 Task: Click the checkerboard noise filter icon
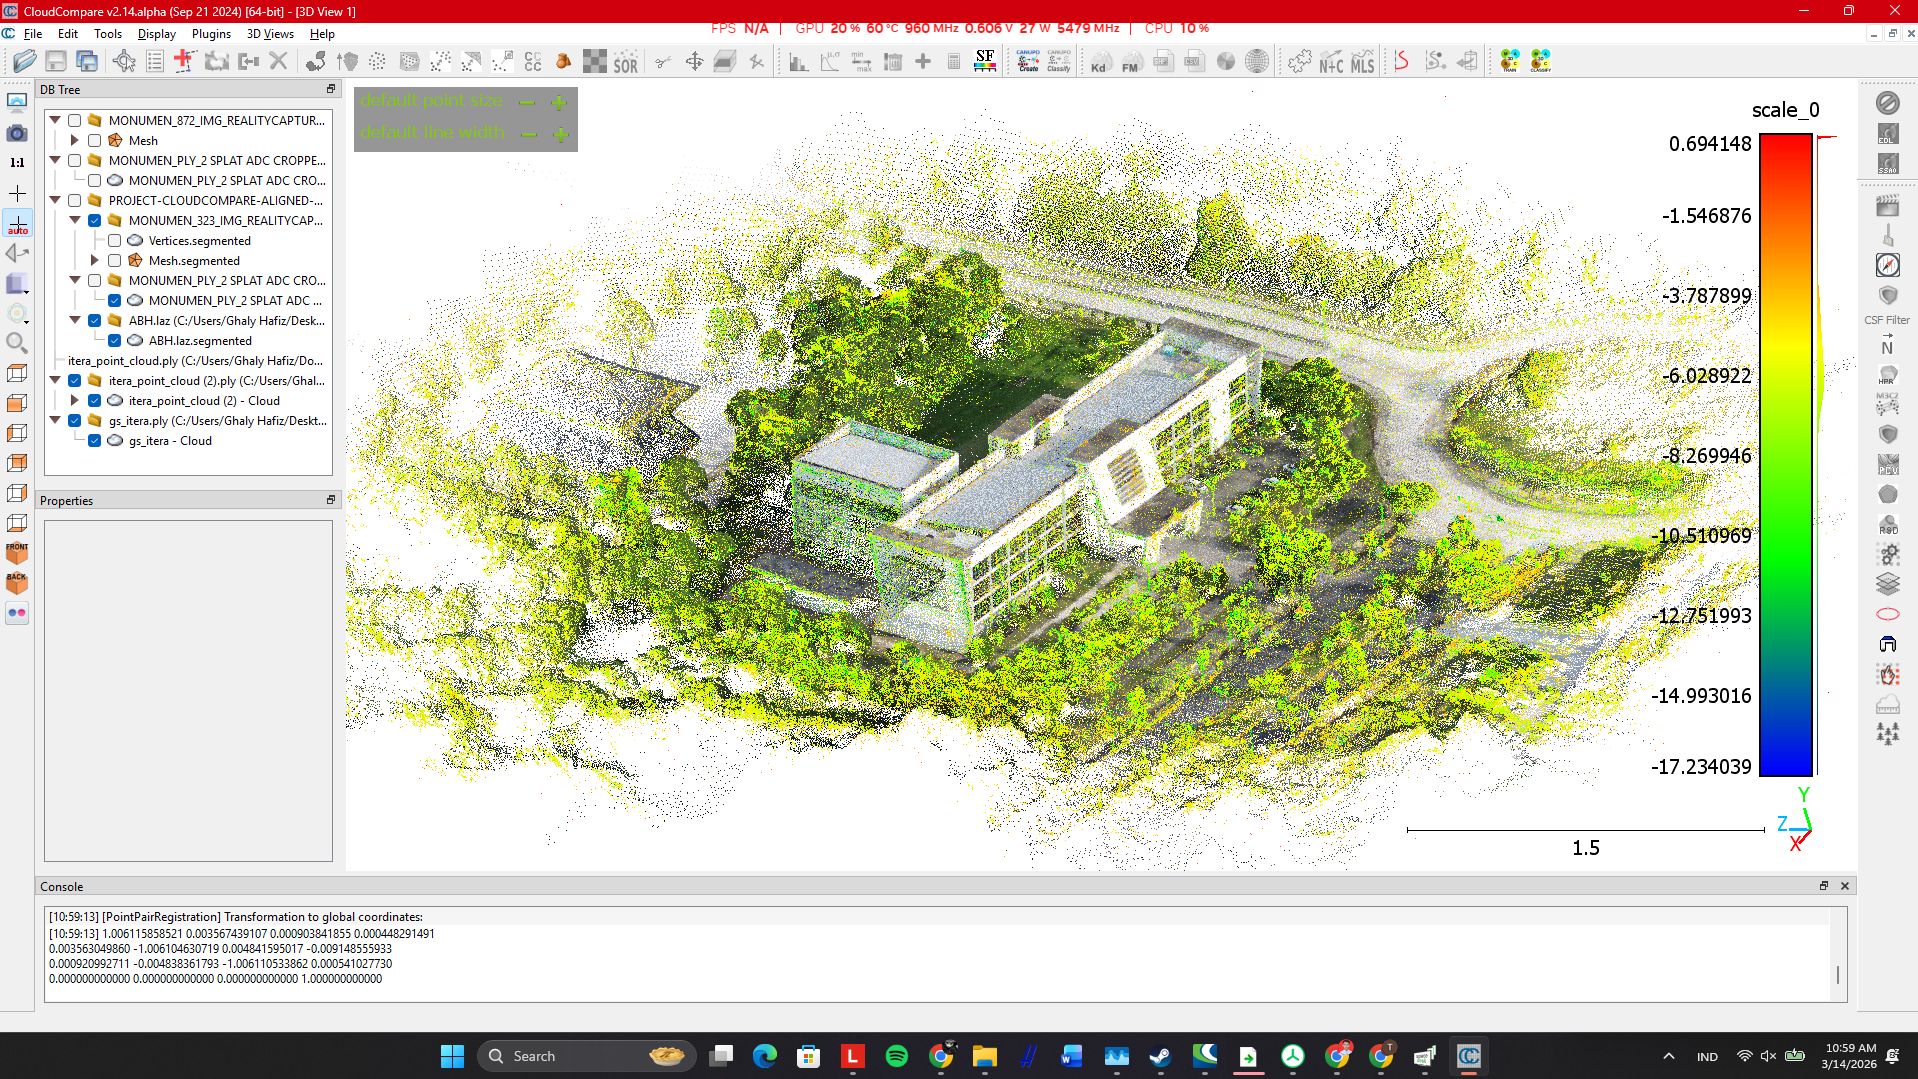595,62
